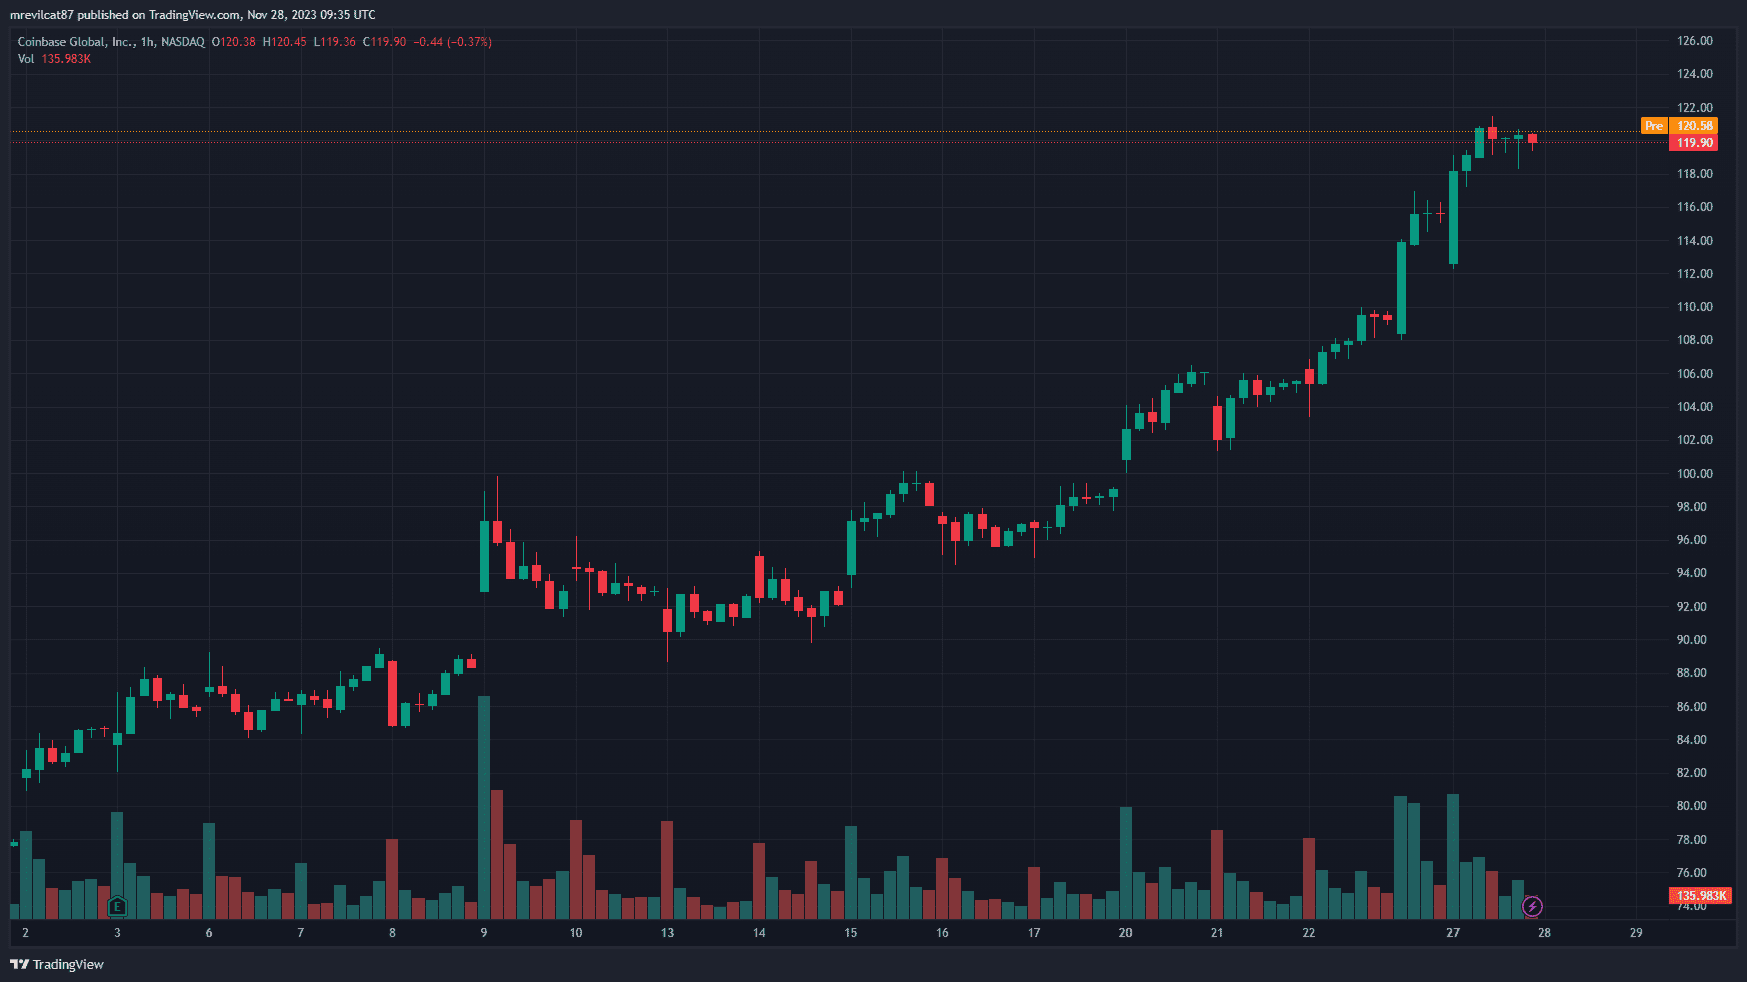1747x982 pixels.
Task: Click the 112.00 price axis label
Action: [1694, 274]
